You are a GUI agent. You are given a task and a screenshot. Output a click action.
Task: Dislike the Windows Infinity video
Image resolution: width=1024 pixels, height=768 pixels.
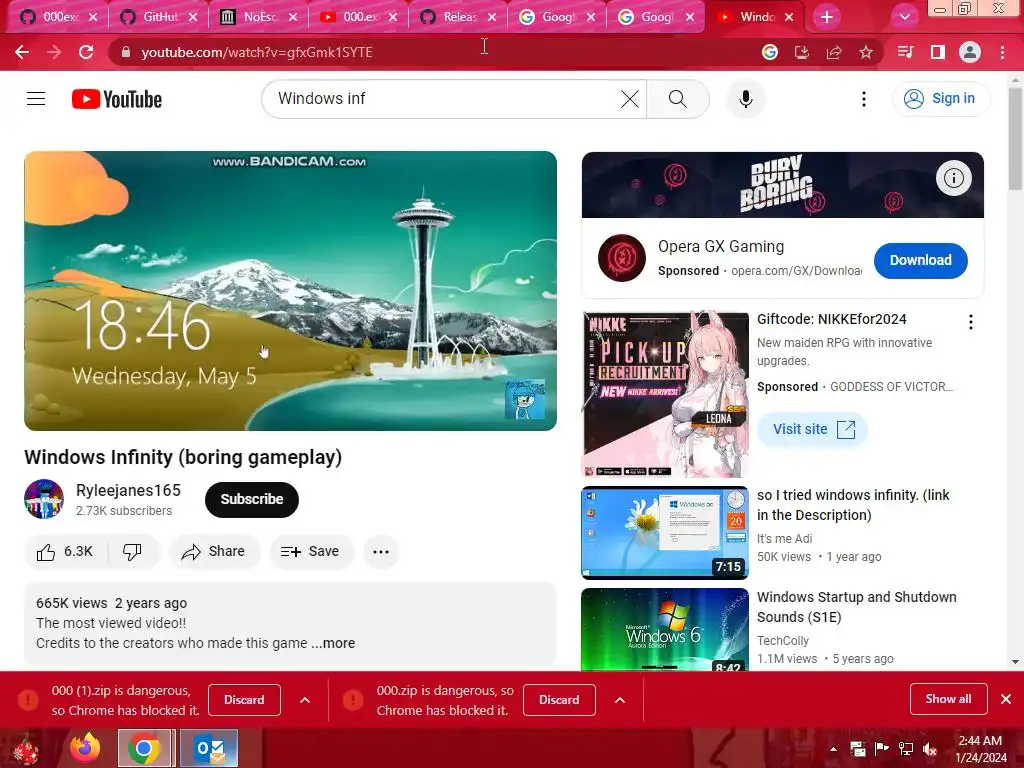[133, 552]
